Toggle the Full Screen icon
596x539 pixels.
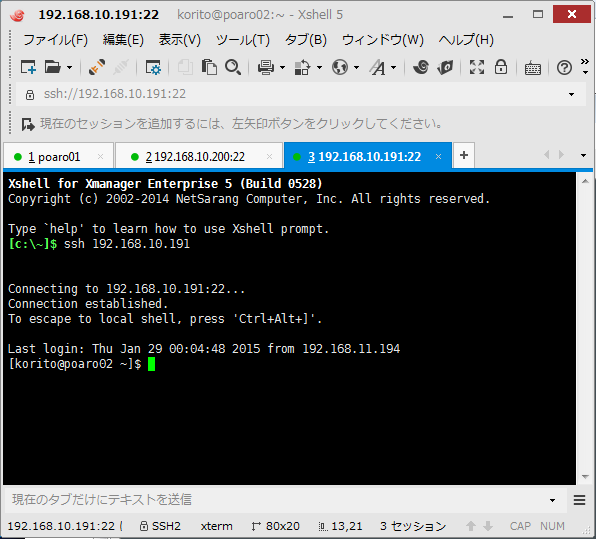(x=477, y=67)
